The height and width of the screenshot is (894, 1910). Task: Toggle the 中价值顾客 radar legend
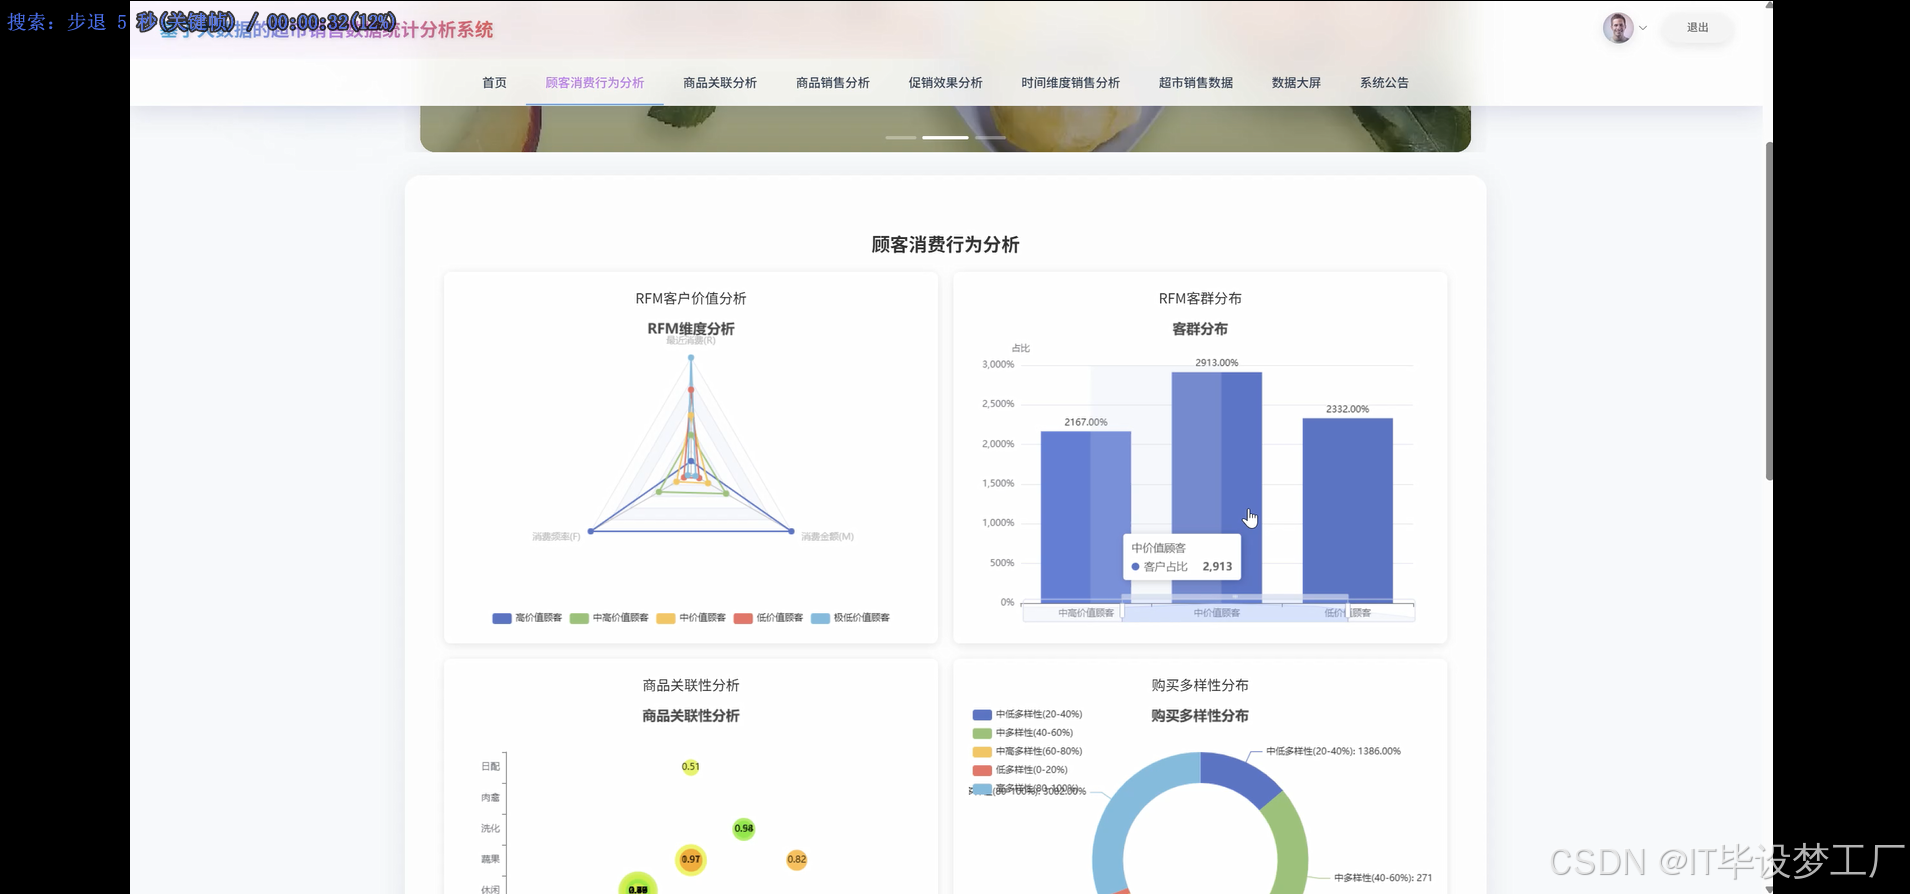[691, 618]
